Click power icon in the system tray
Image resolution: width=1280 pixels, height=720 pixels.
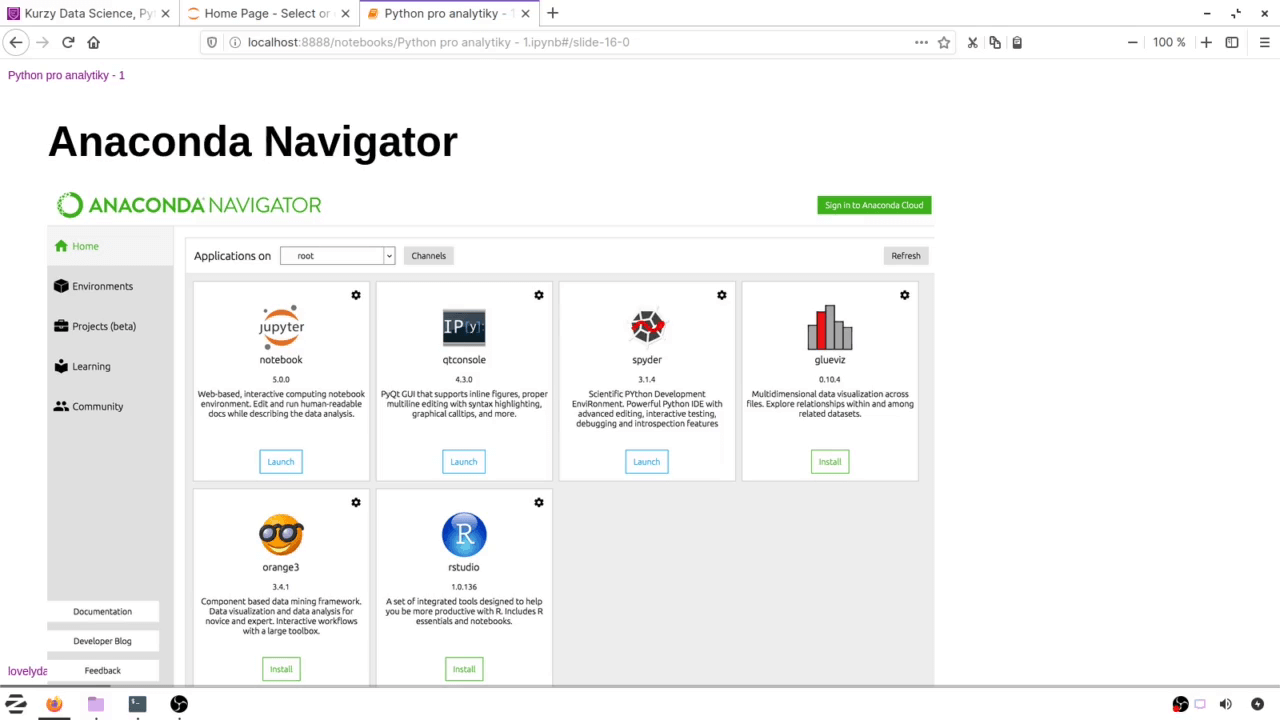coord(1257,704)
